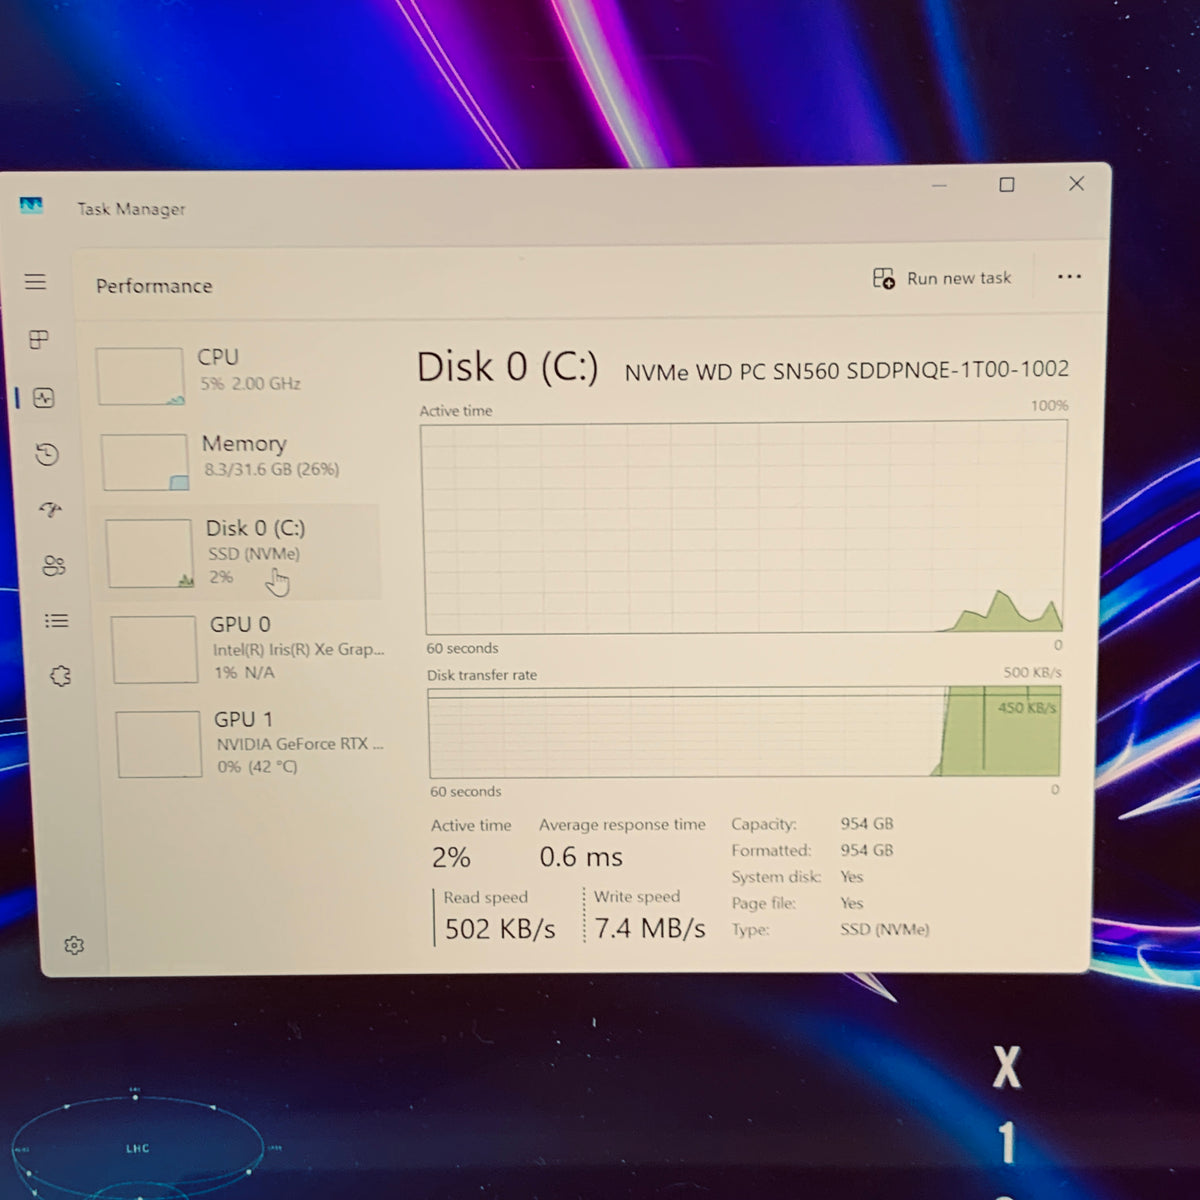The width and height of the screenshot is (1200, 1200).
Task: Click the 0.6 ms response time value
Action: [x=581, y=857]
